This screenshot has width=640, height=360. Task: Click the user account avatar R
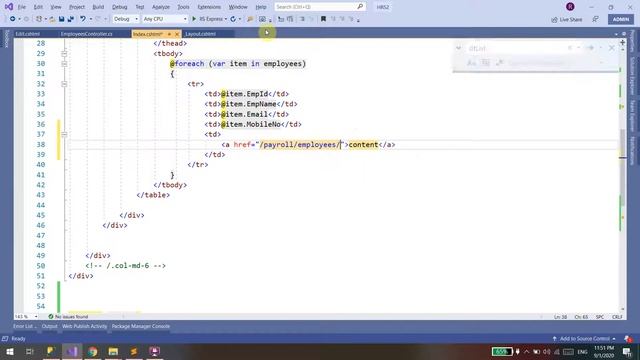[570, 7]
